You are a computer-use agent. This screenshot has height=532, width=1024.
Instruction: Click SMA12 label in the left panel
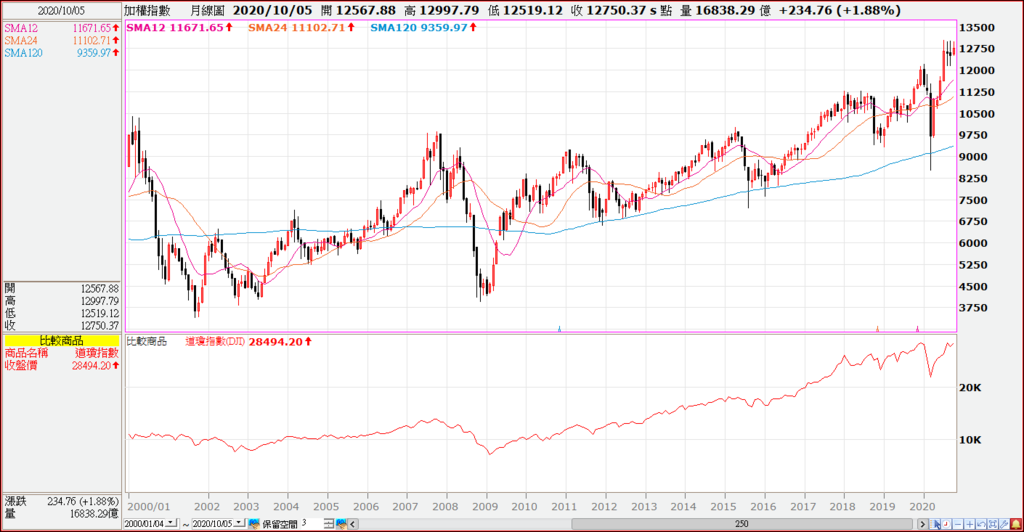point(21,28)
